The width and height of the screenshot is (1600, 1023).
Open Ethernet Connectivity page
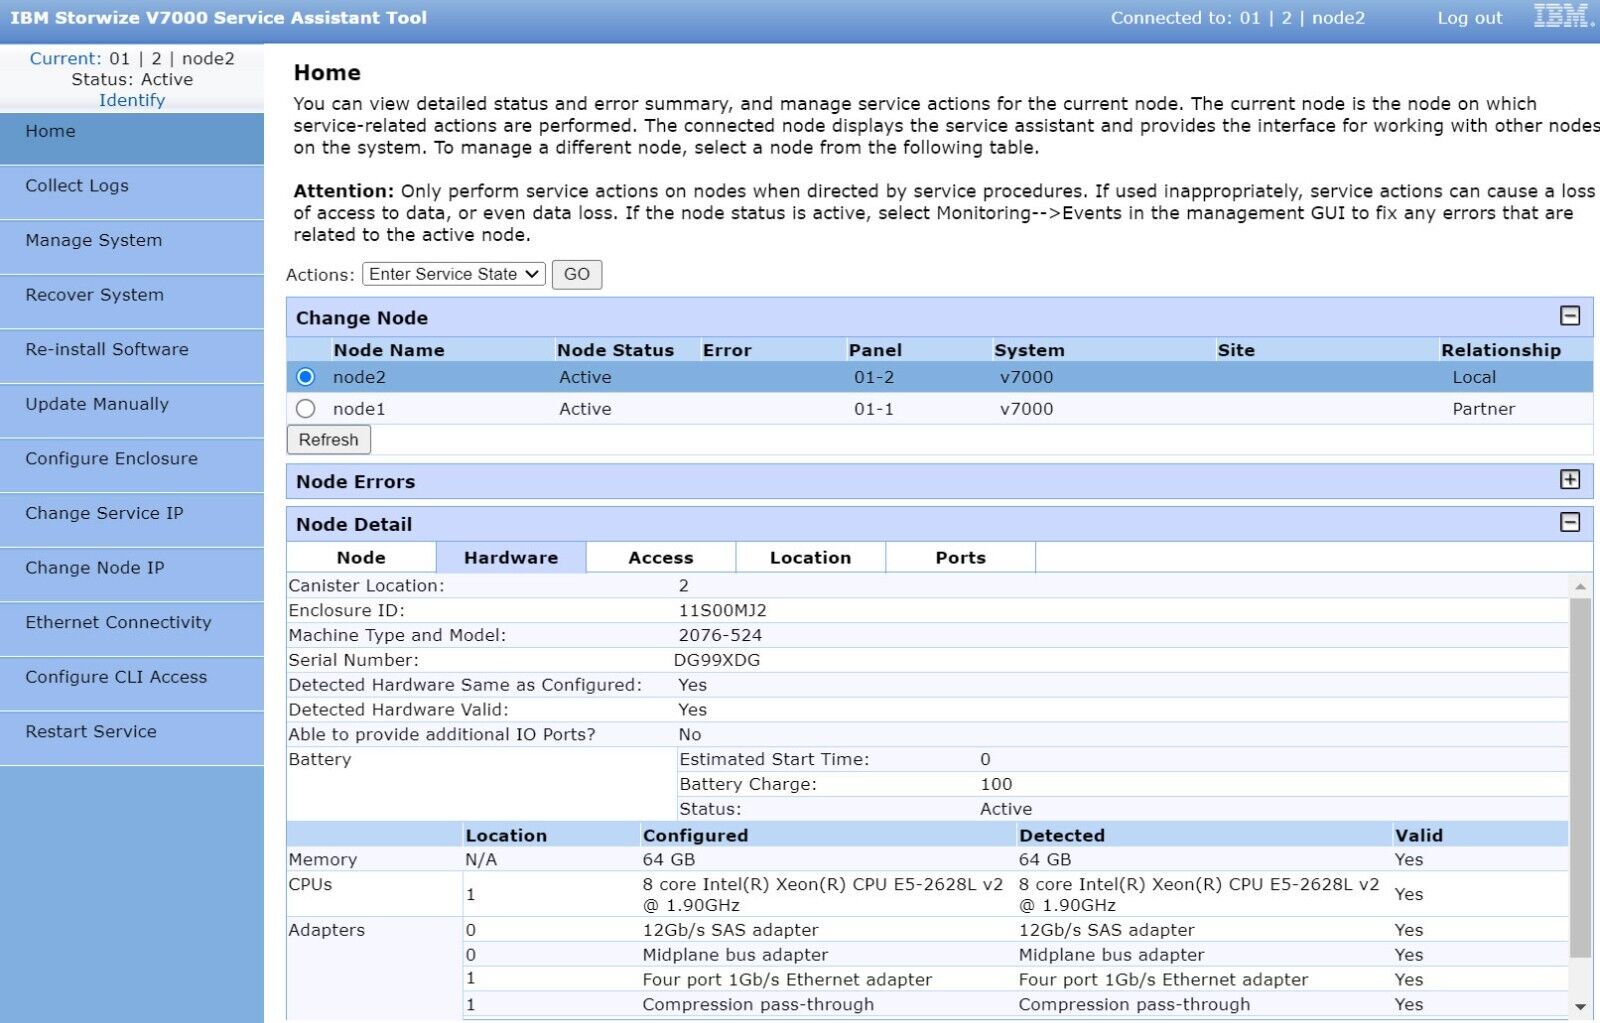tap(132, 630)
